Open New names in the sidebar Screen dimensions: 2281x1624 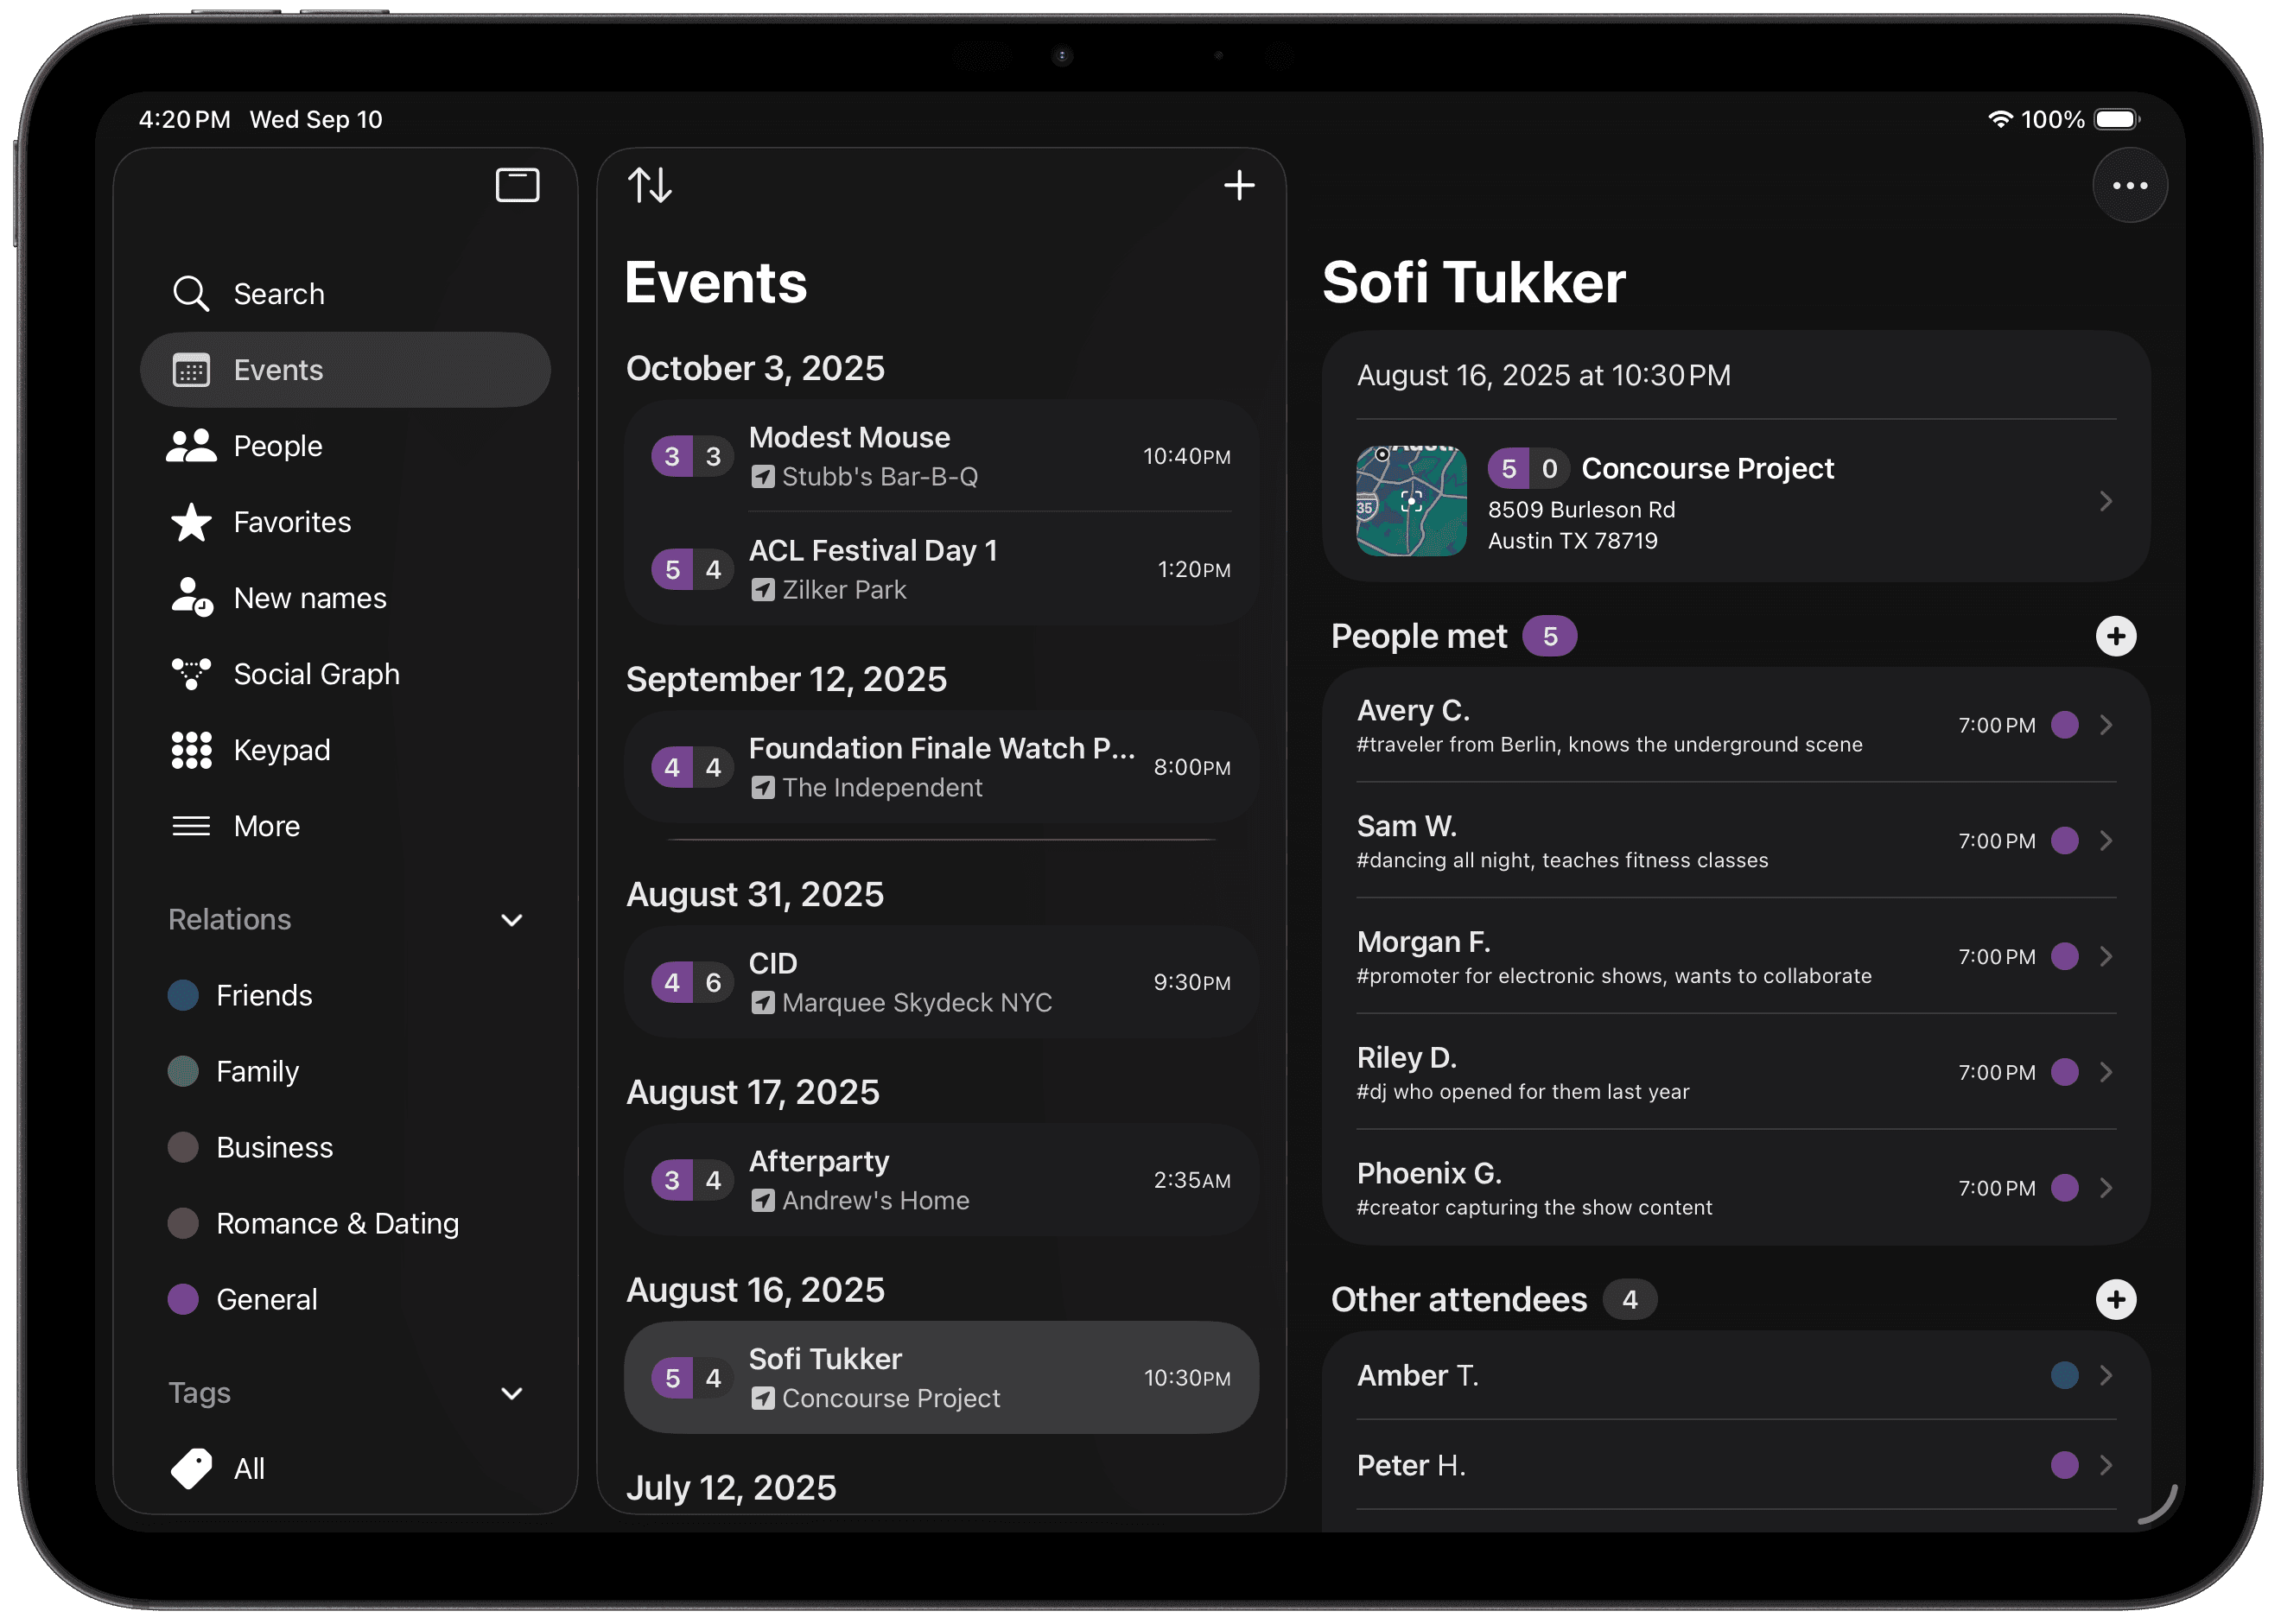pyautogui.click(x=309, y=598)
